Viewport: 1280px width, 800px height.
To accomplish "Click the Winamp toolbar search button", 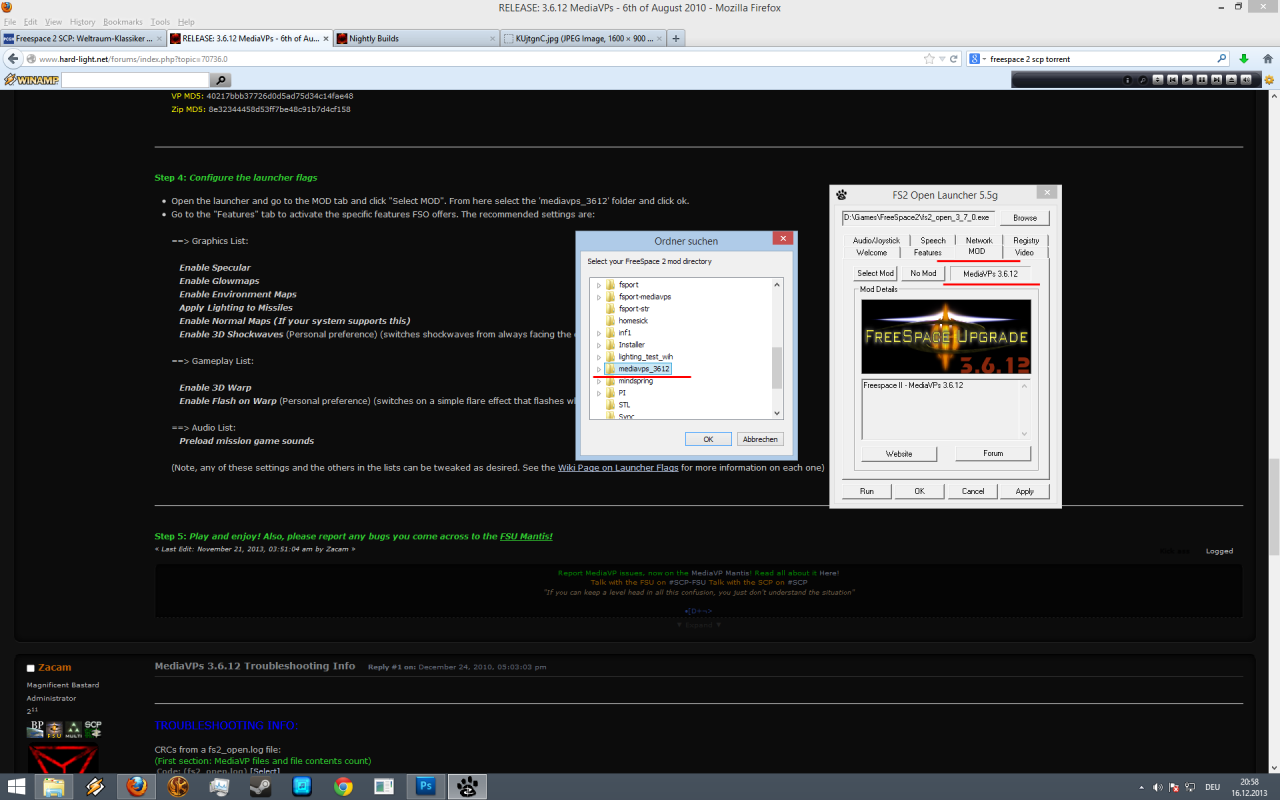I will coord(221,79).
